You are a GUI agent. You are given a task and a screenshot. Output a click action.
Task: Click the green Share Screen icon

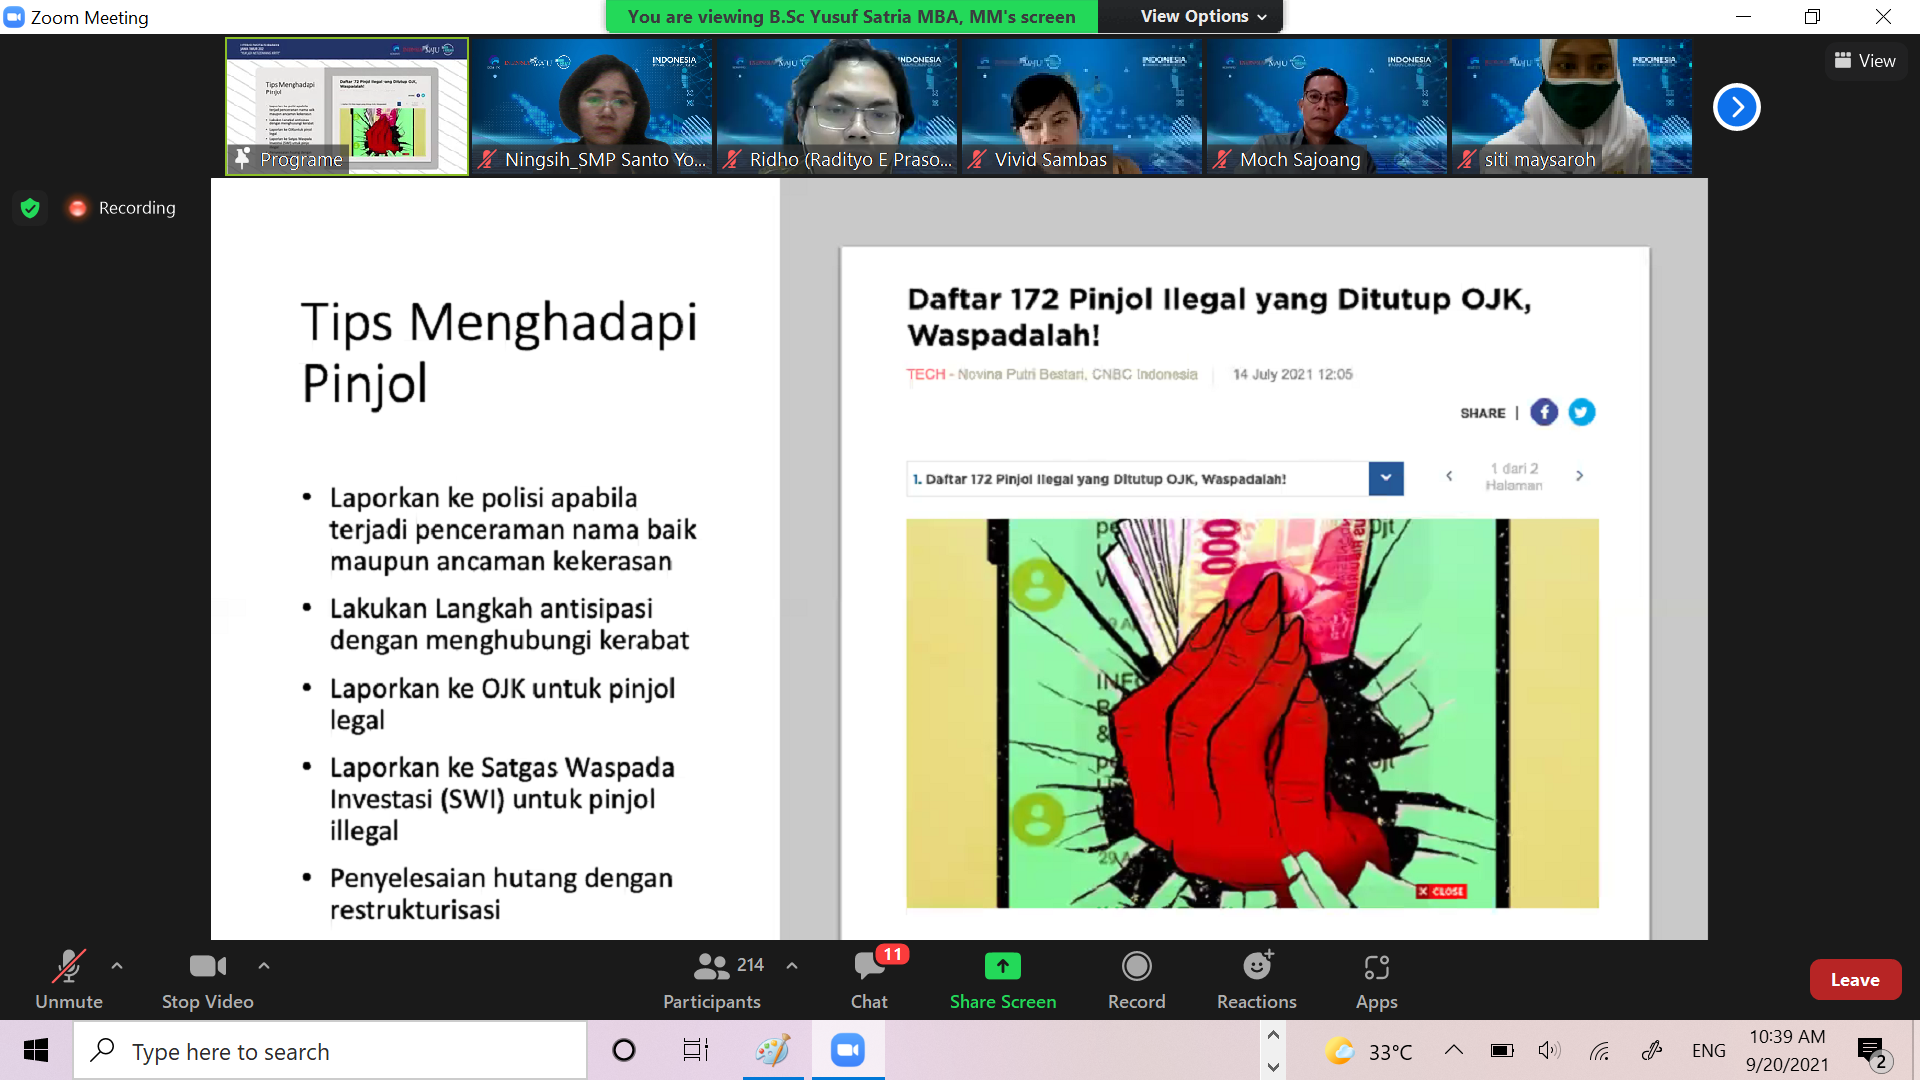1003,966
